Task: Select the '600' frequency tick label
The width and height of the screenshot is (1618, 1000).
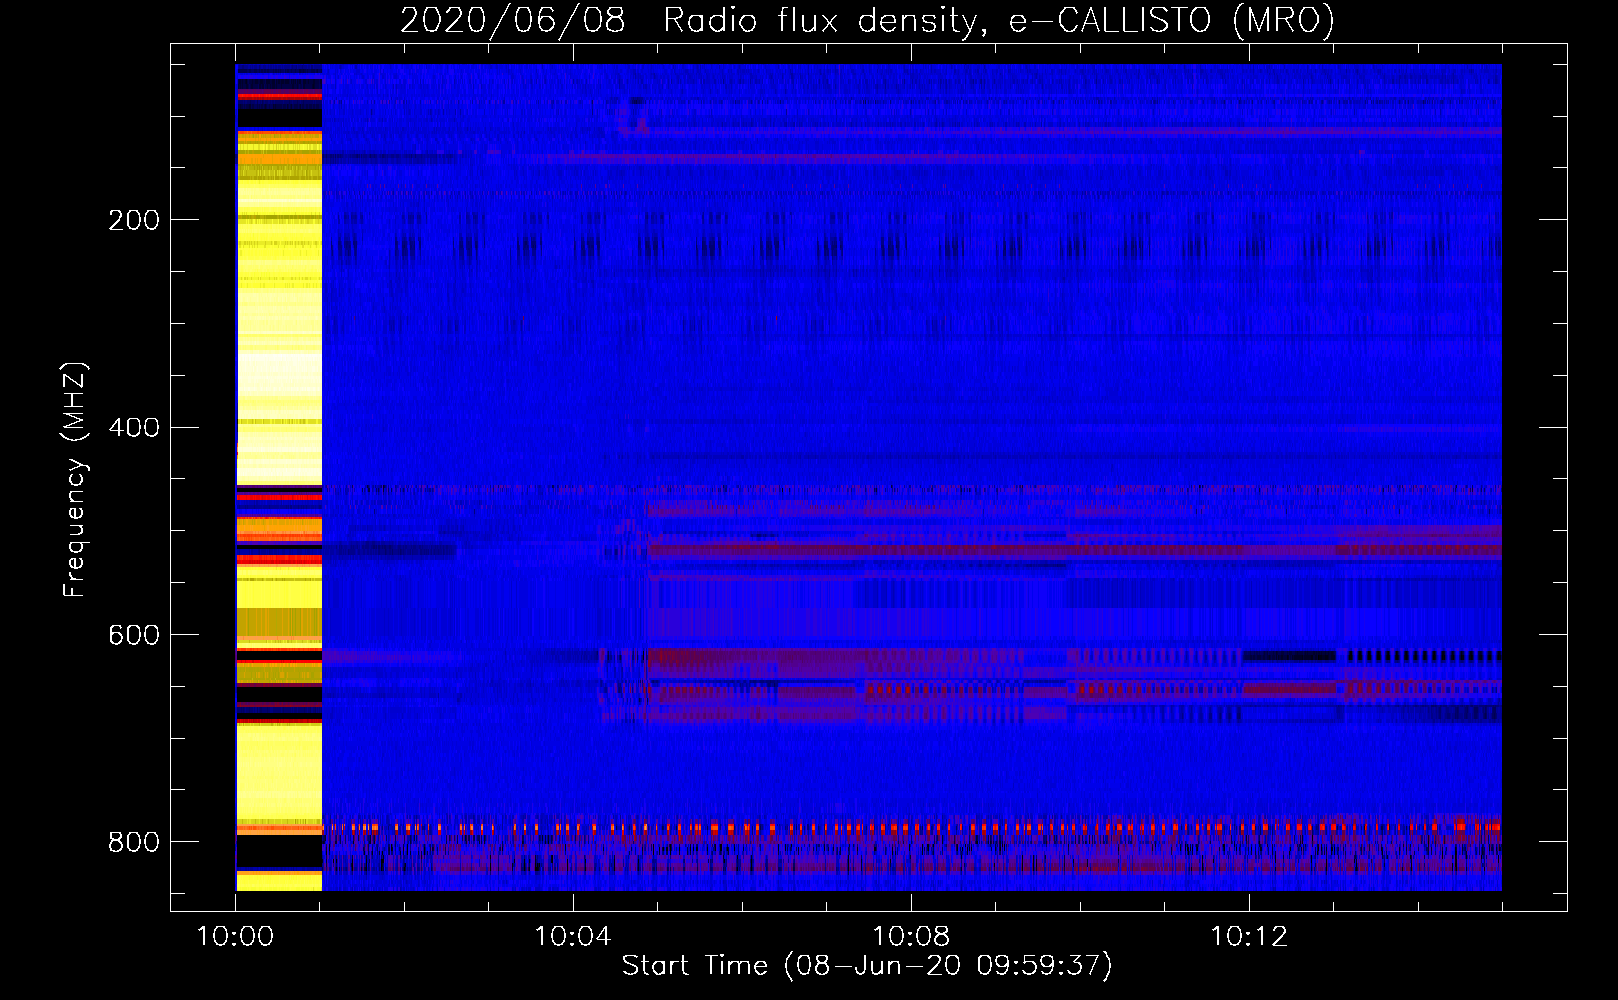Action: point(133,636)
